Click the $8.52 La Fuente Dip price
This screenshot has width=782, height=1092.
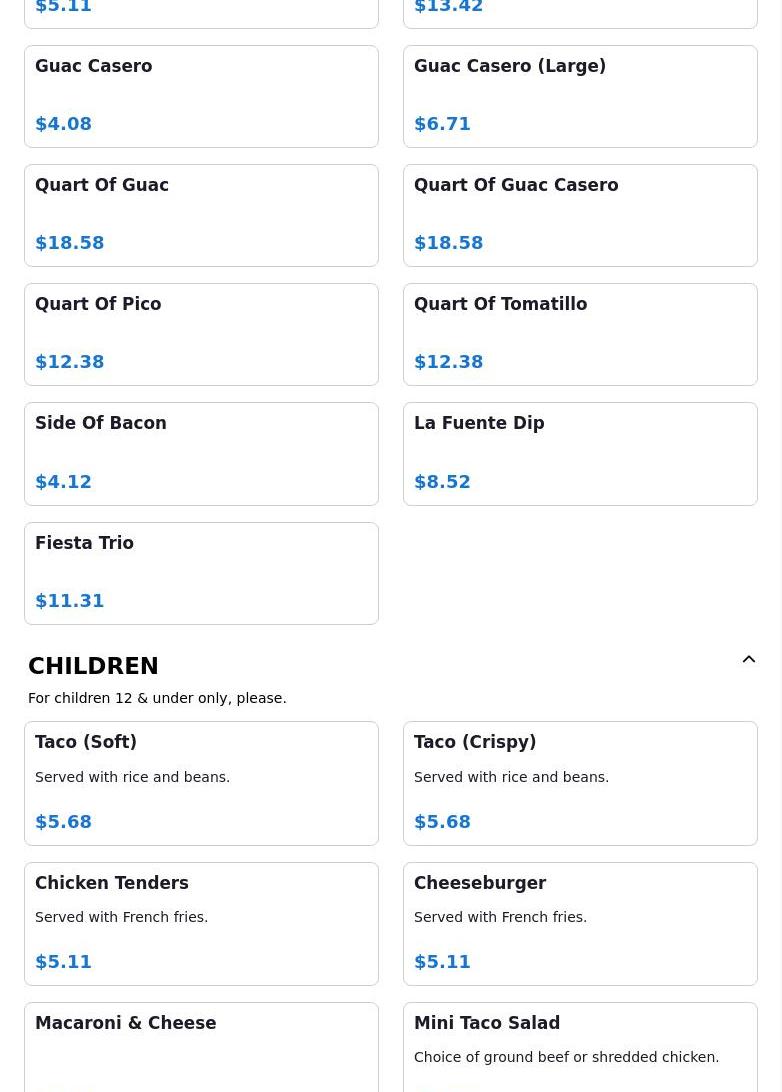click(442, 482)
